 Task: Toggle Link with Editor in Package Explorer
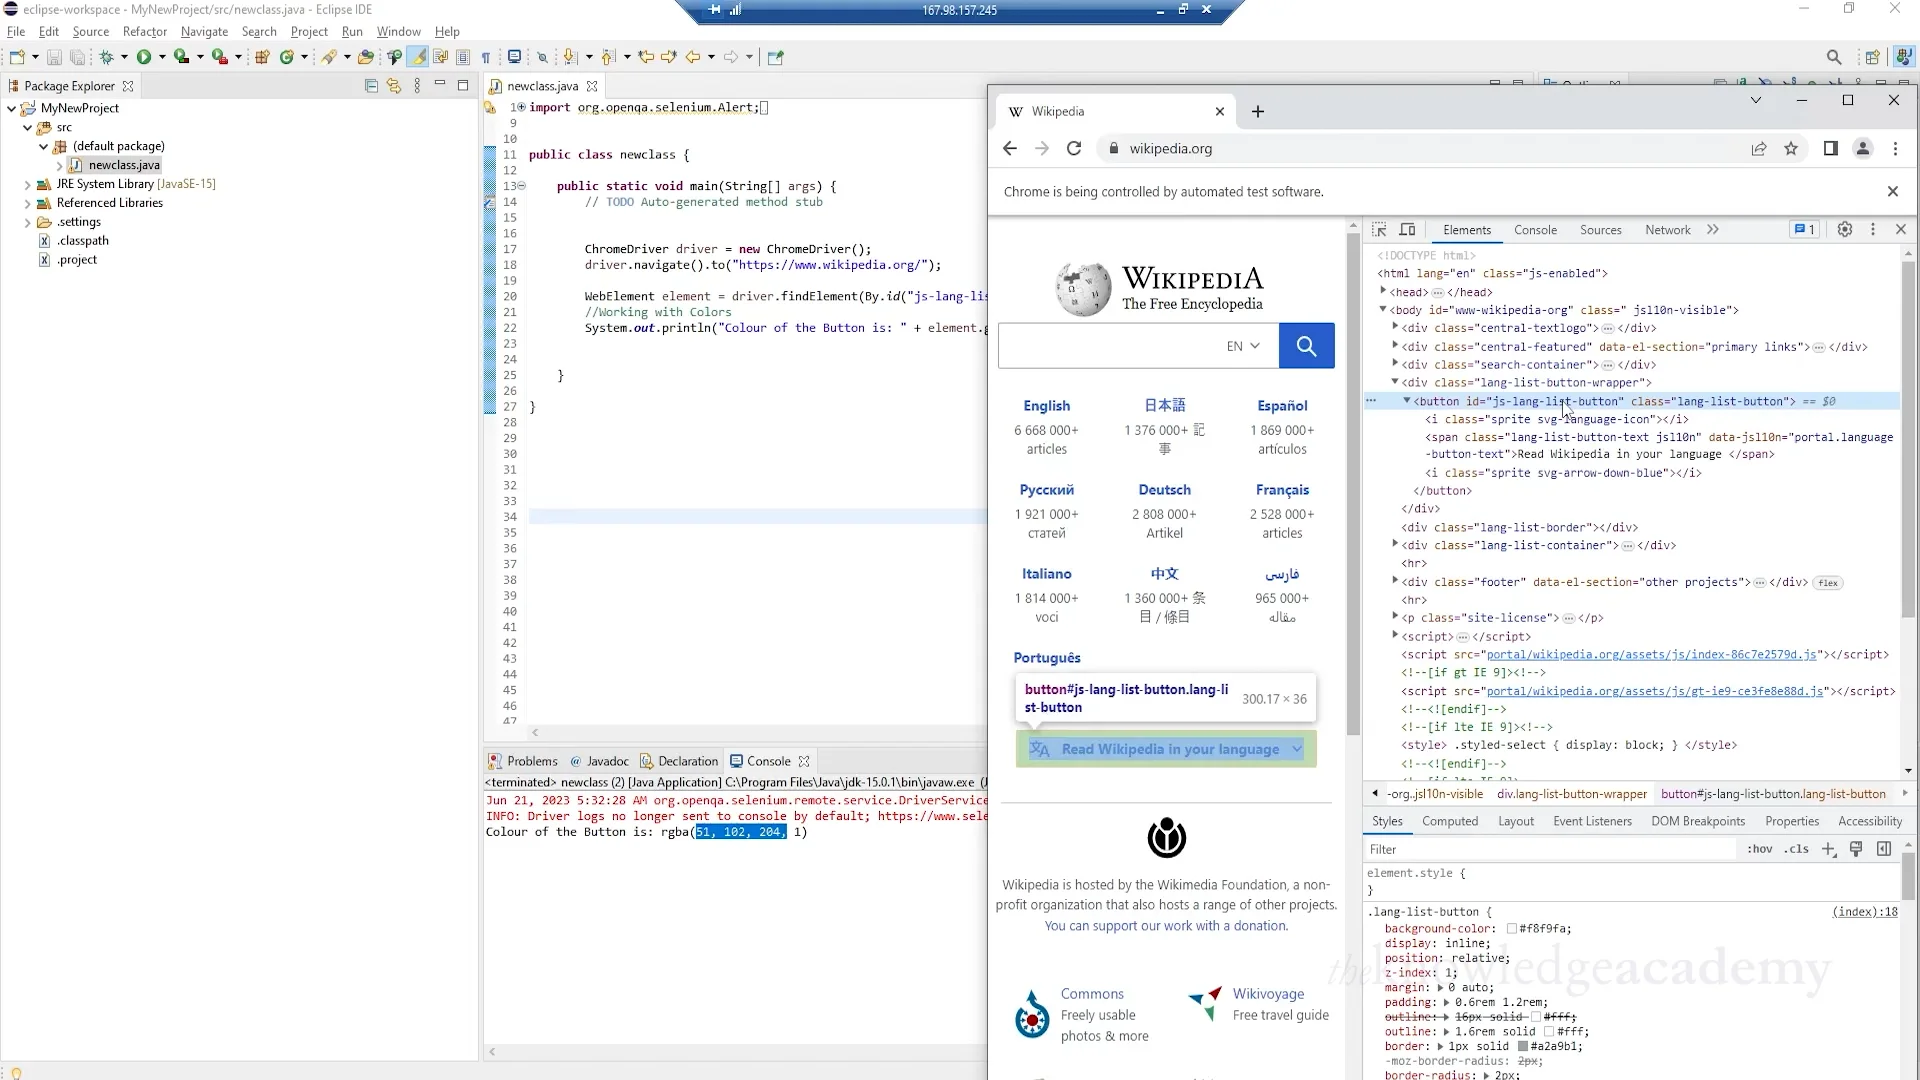(394, 86)
